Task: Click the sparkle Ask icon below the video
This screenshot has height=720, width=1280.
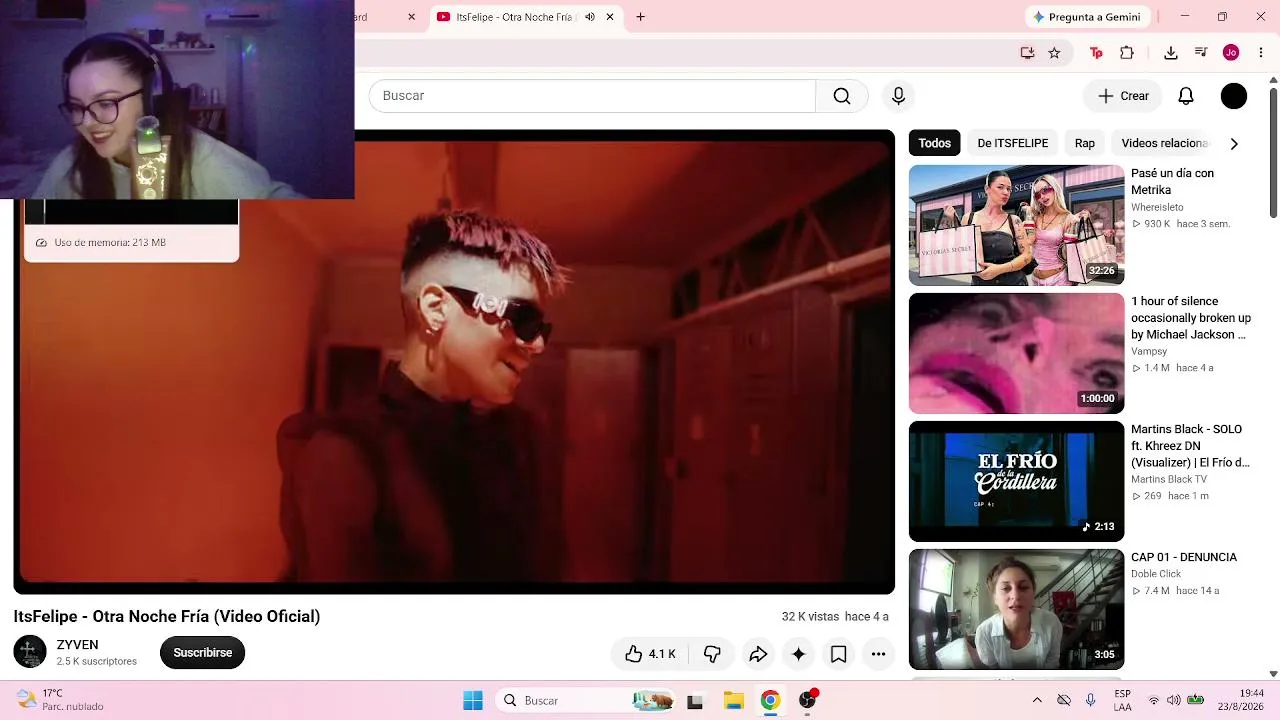Action: 798,654
